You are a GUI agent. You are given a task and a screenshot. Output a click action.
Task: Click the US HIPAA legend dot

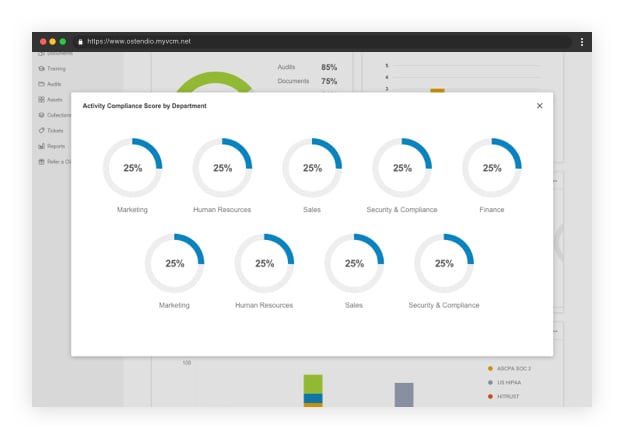point(490,382)
